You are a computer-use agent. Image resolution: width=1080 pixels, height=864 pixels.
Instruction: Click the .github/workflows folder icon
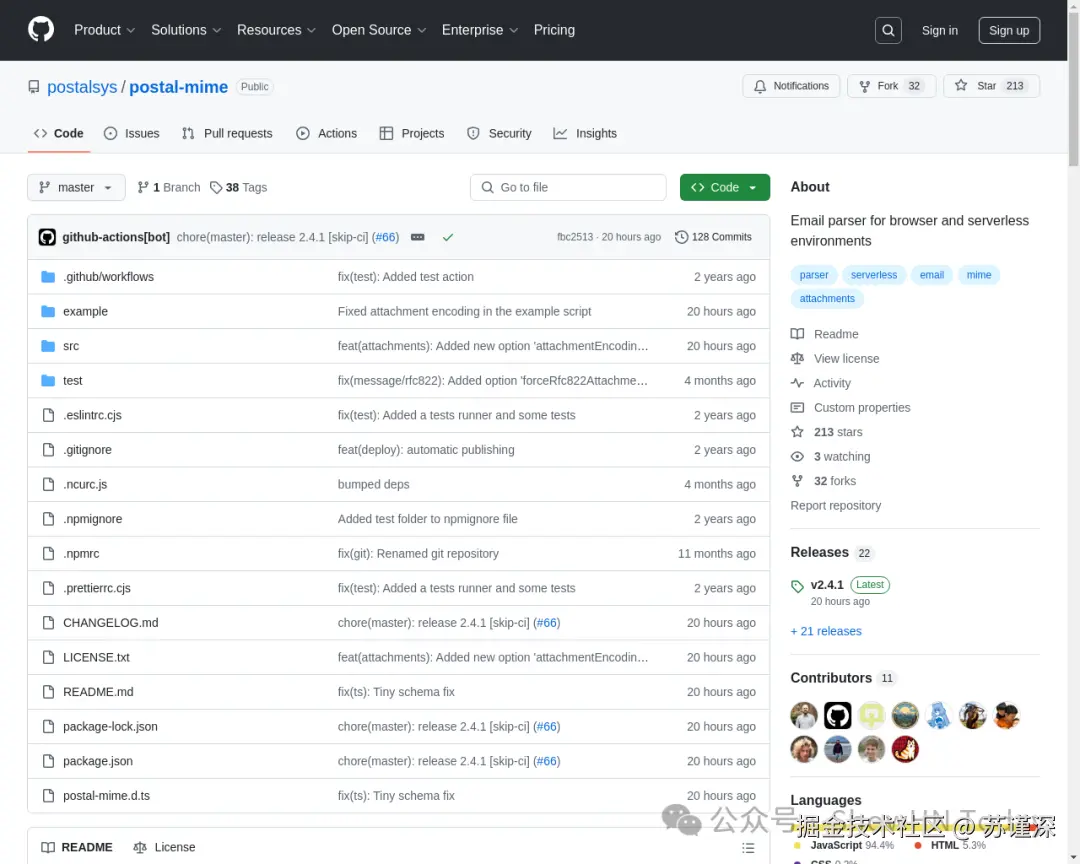(x=48, y=277)
